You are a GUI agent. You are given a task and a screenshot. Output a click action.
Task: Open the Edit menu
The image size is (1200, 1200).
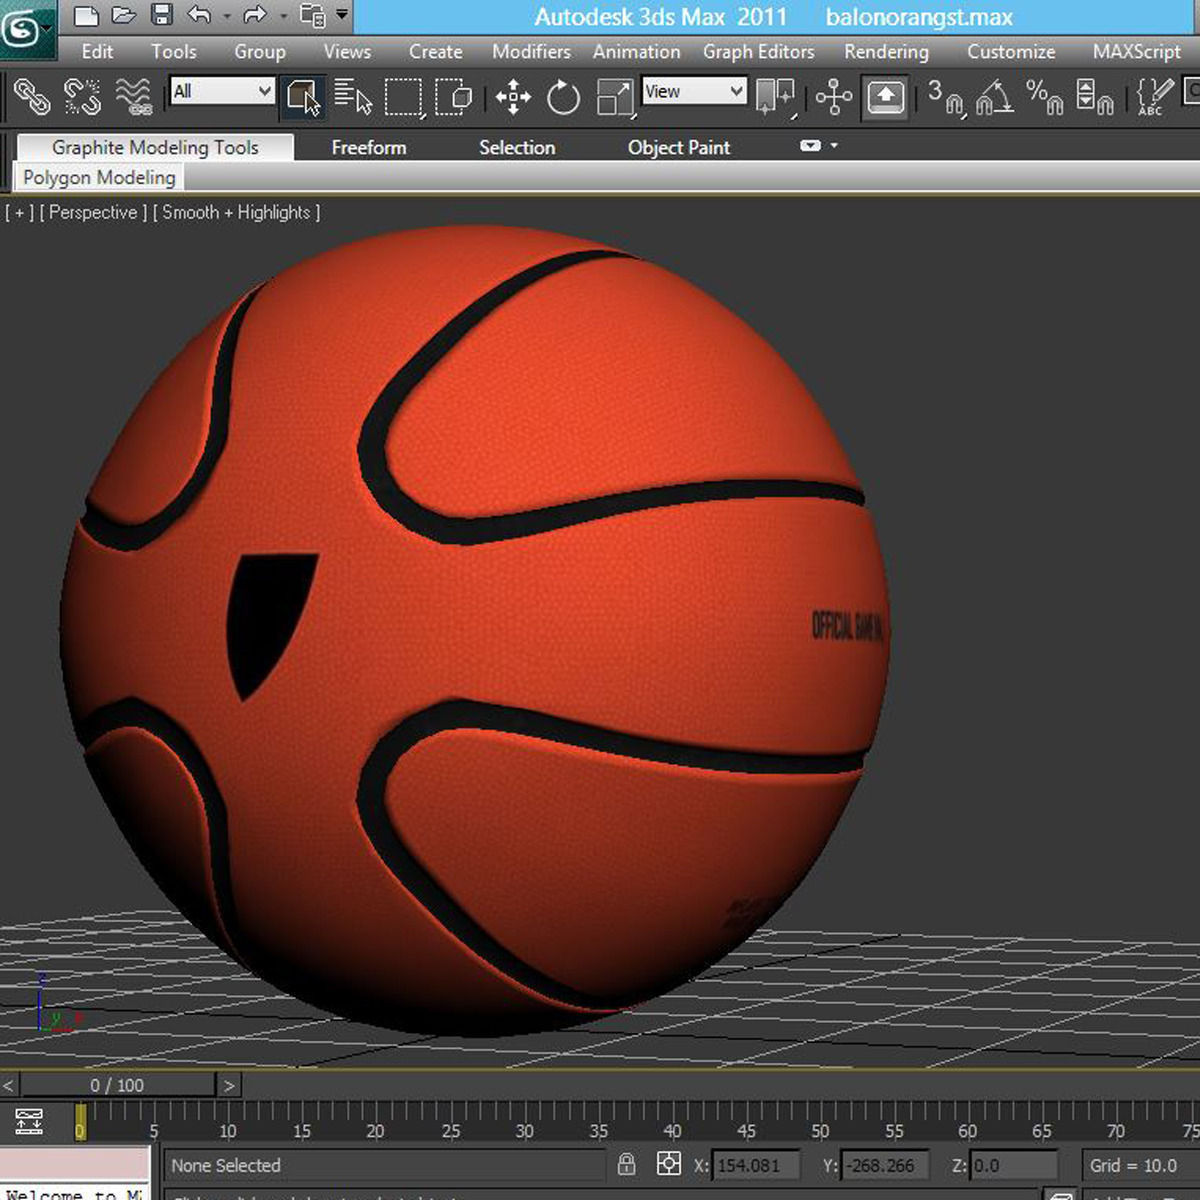97,52
